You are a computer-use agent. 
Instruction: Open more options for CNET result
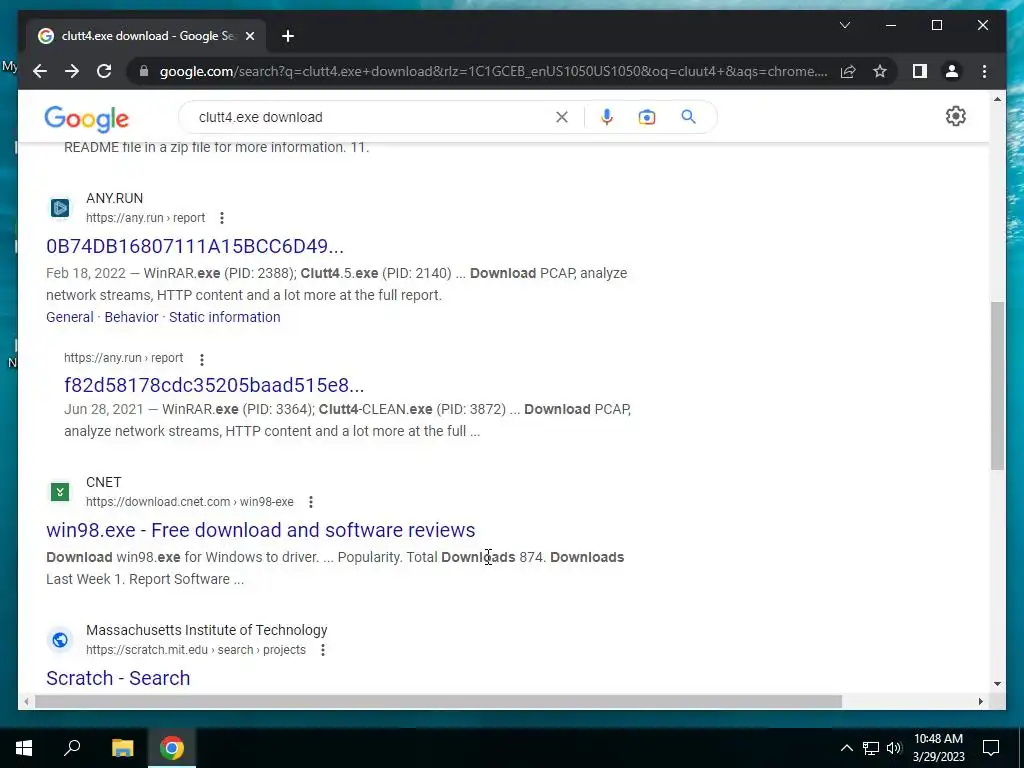tap(311, 502)
